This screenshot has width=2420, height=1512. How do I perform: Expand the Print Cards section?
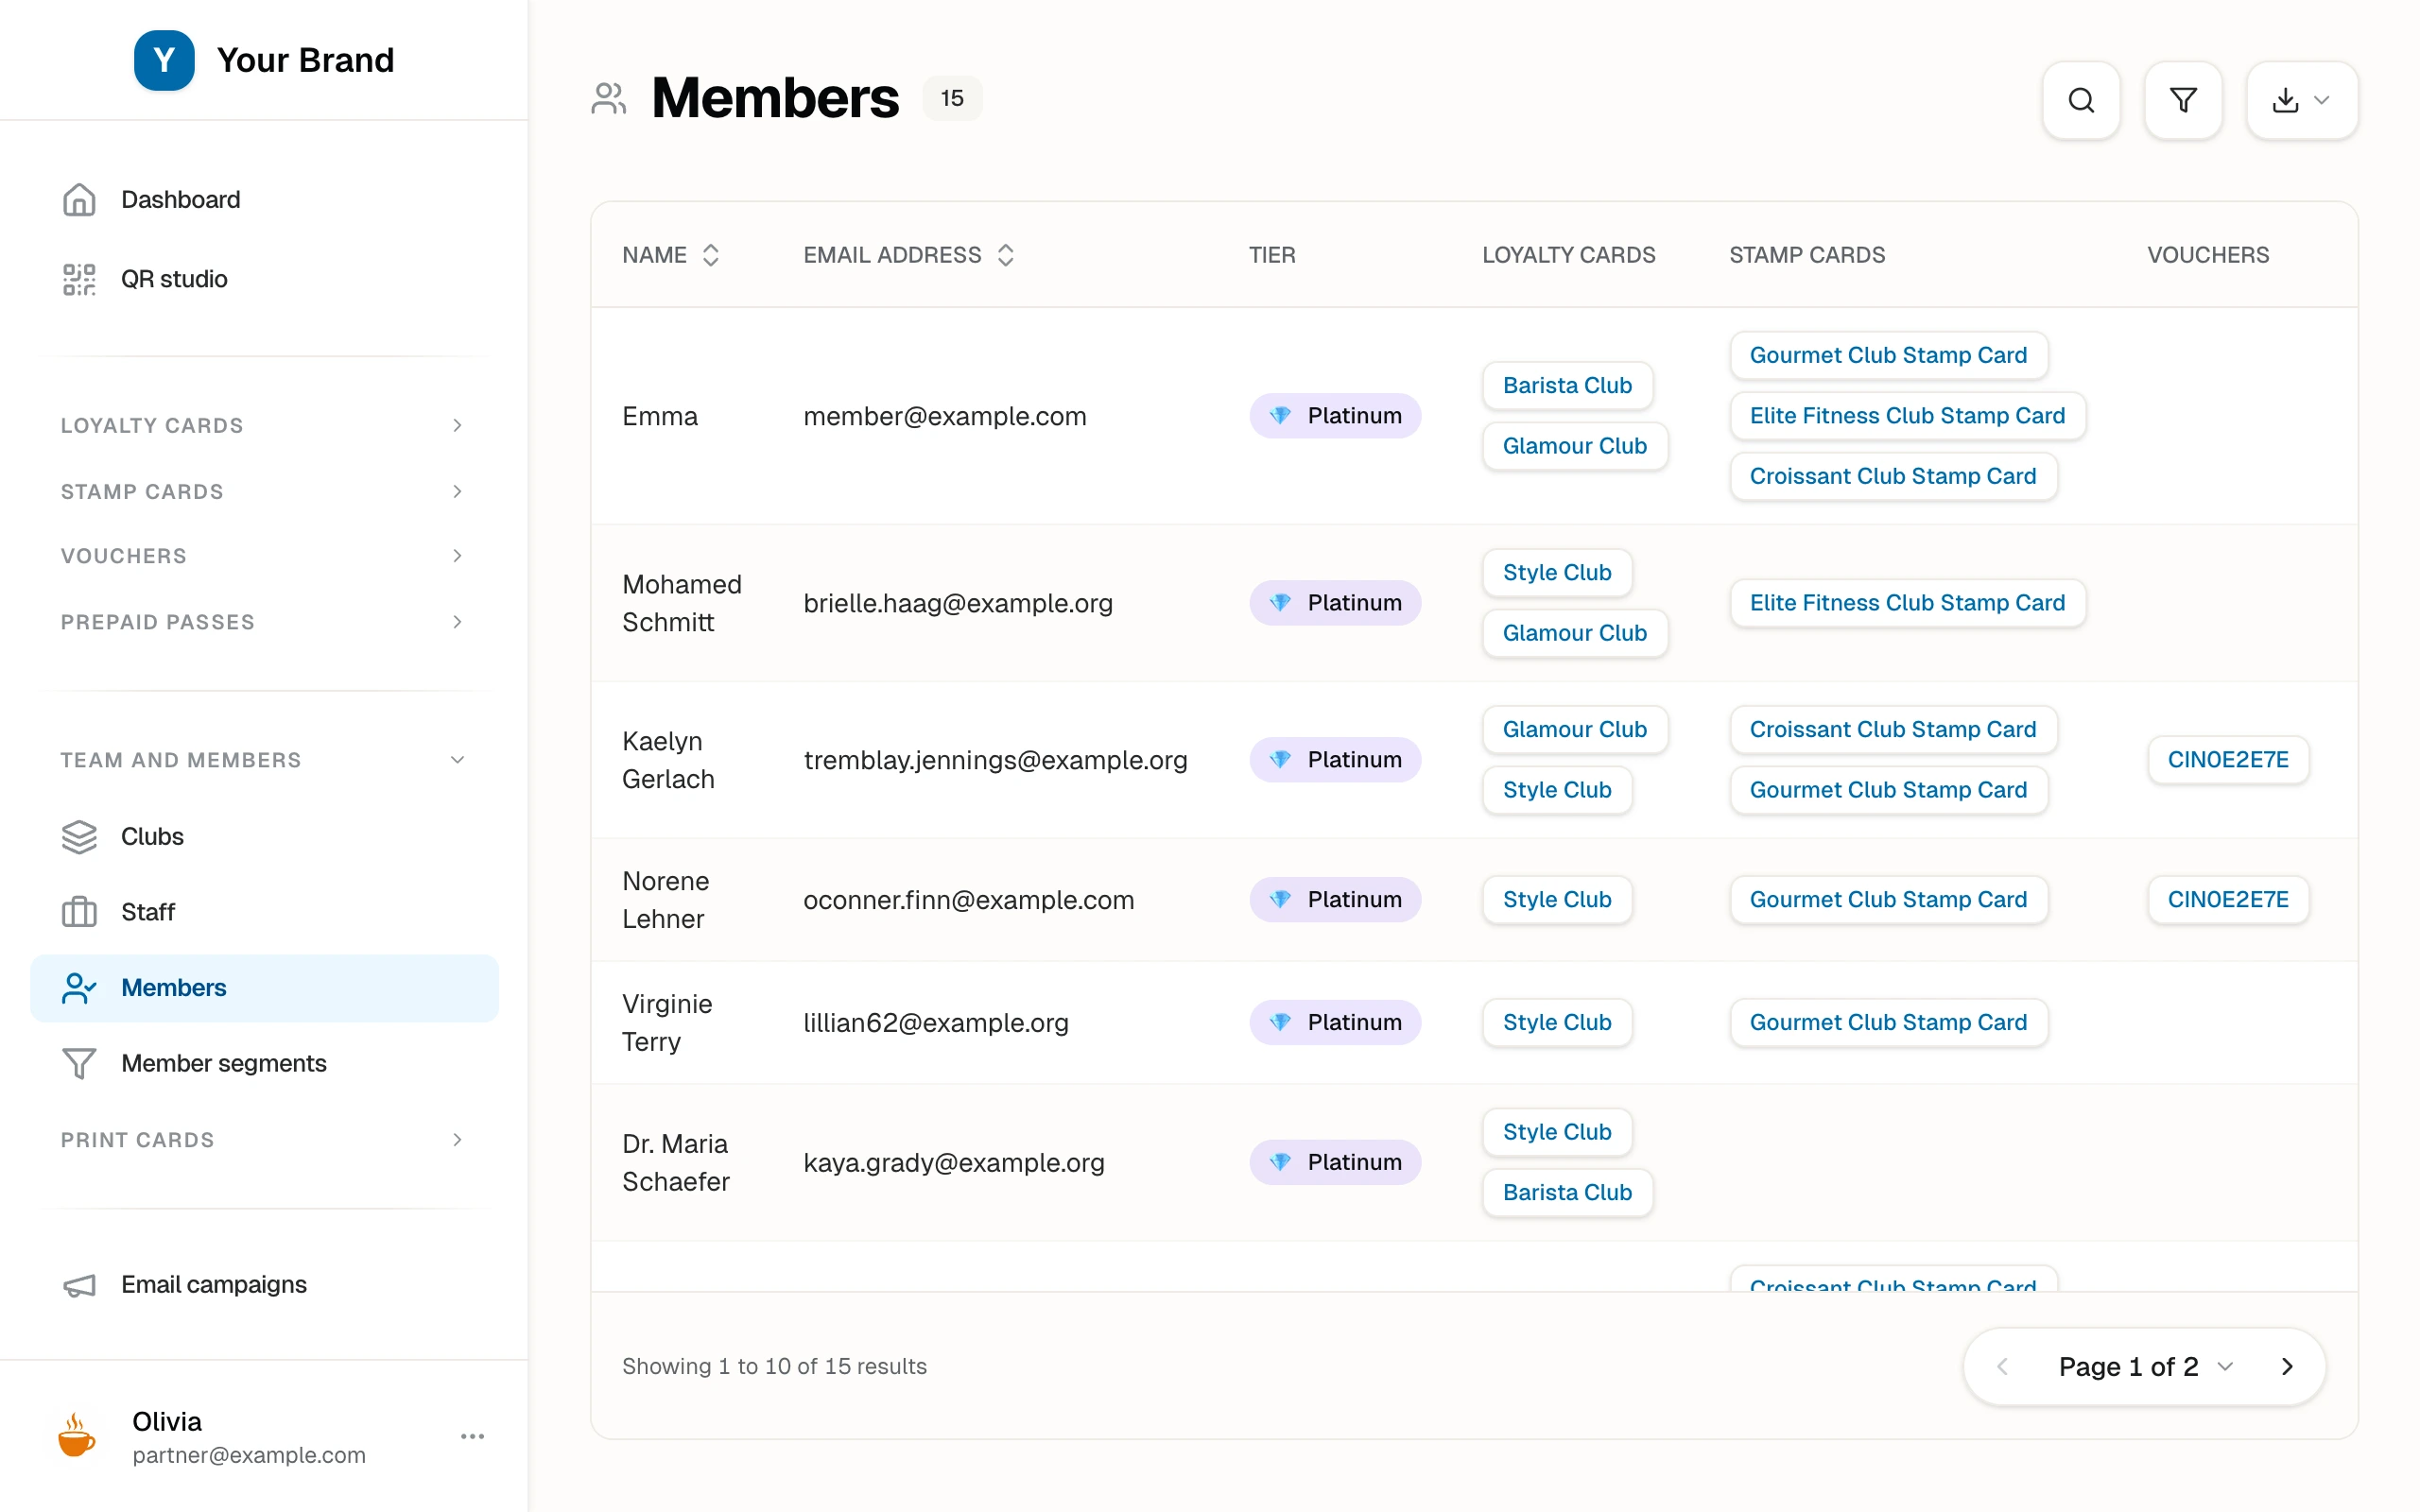(x=264, y=1139)
